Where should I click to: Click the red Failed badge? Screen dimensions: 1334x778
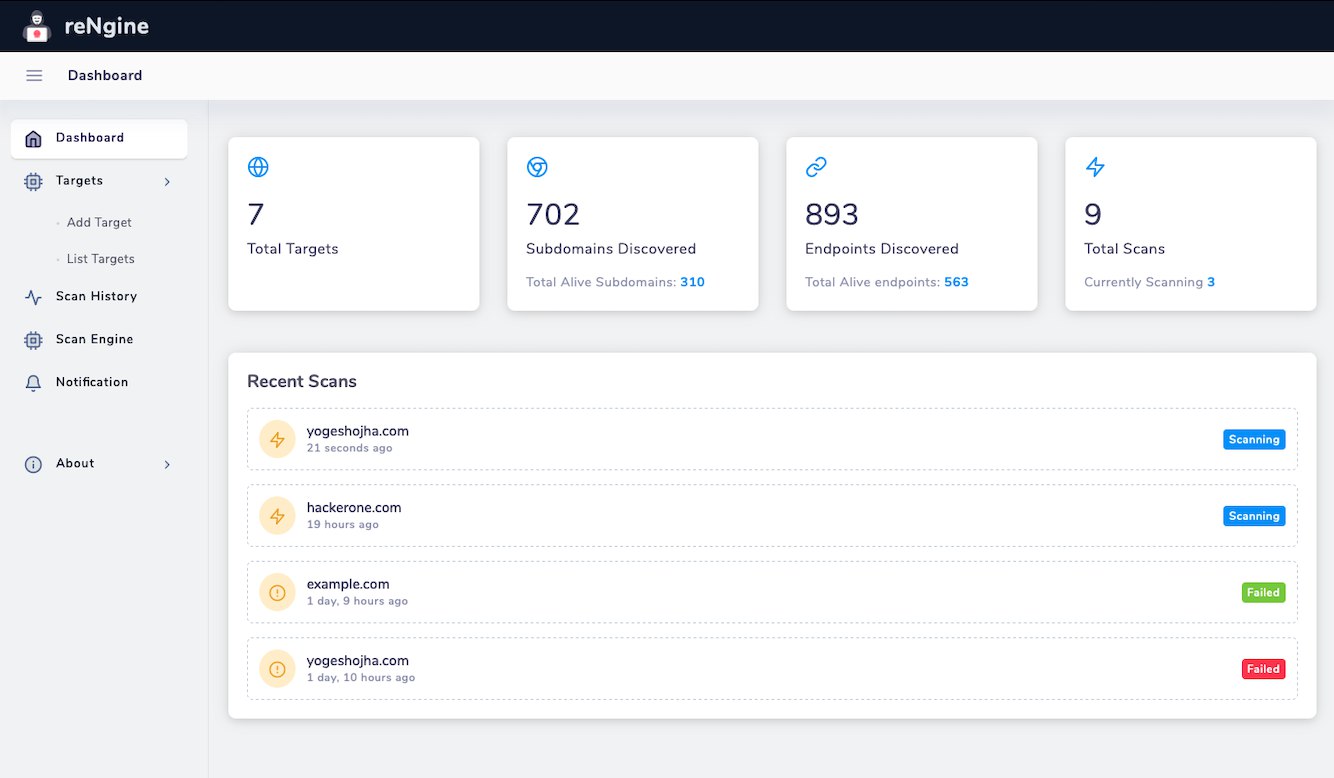pyautogui.click(x=1263, y=669)
